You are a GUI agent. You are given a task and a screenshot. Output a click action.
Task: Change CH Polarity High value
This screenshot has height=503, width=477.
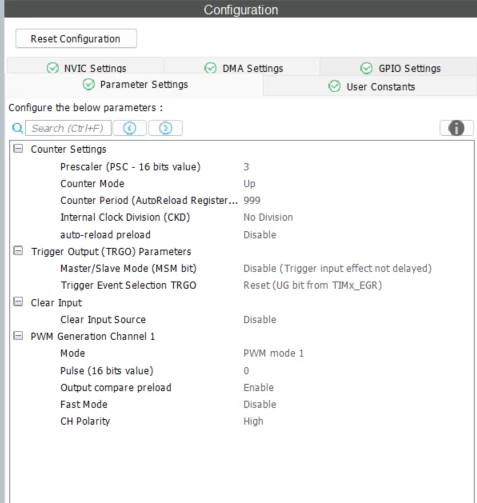click(253, 421)
